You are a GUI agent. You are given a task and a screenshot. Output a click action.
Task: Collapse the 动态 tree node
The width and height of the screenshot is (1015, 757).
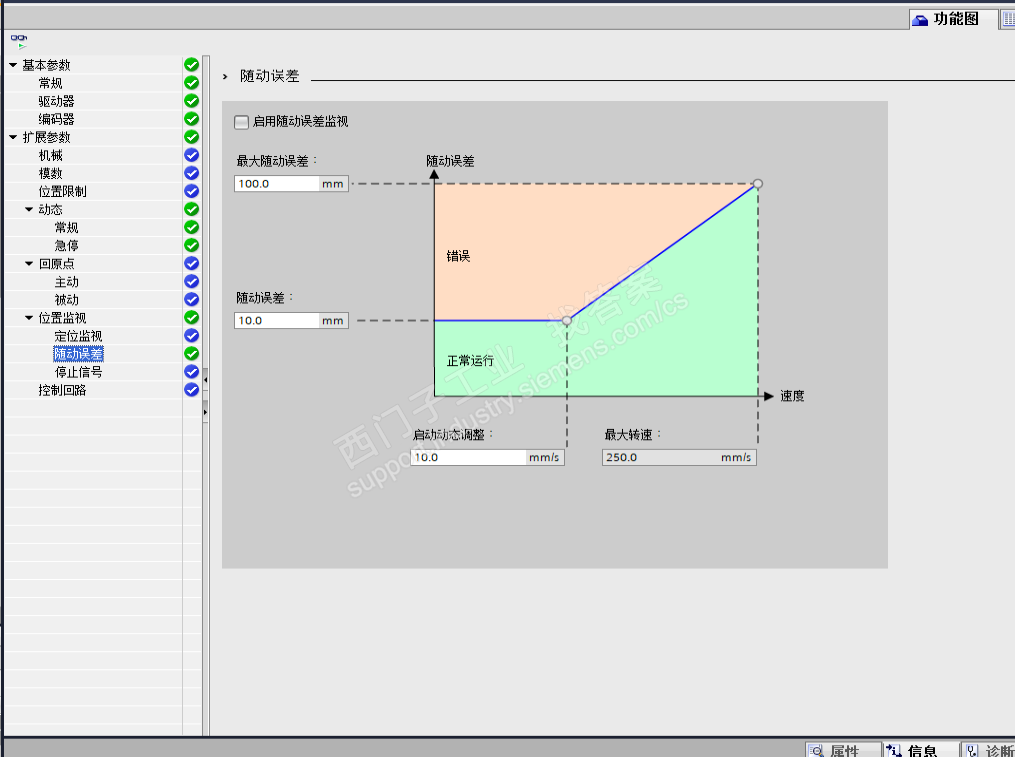(x=29, y=209)
